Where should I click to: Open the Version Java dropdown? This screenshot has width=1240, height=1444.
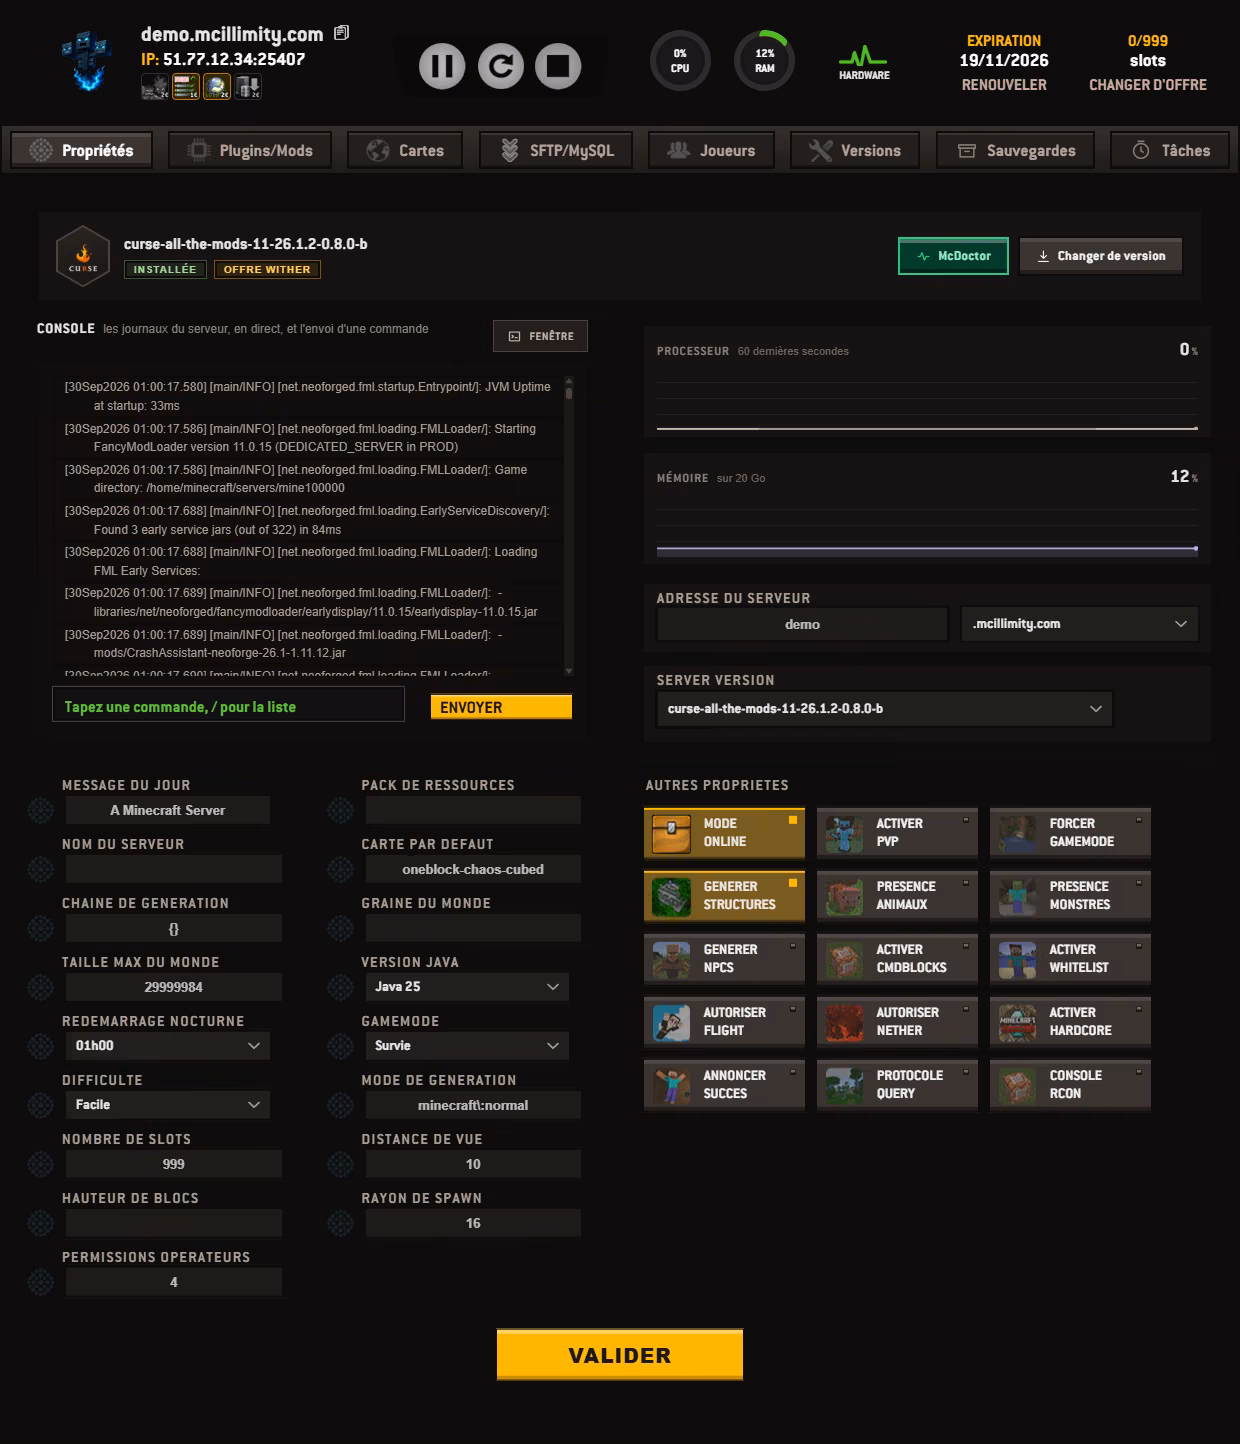(467, 987)
